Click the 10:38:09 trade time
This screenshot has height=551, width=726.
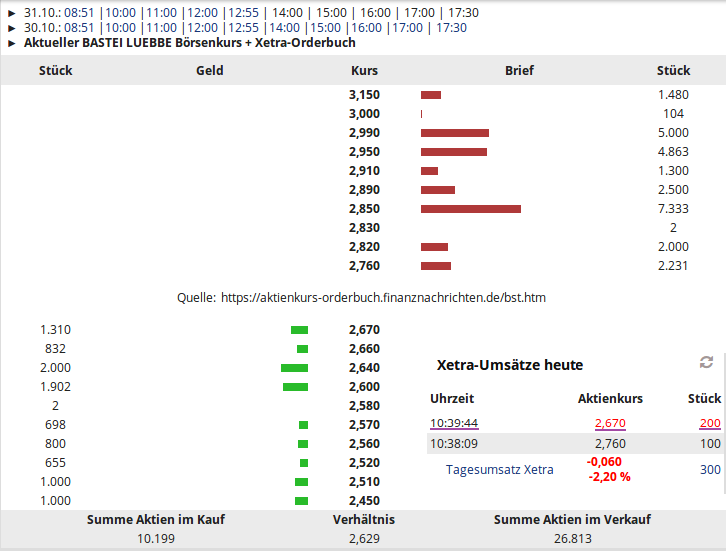(454, 444)
